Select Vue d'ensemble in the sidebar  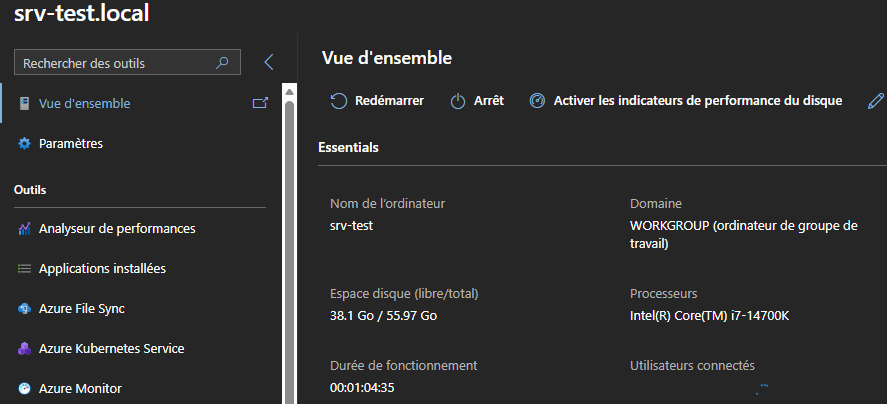point(84,103)
